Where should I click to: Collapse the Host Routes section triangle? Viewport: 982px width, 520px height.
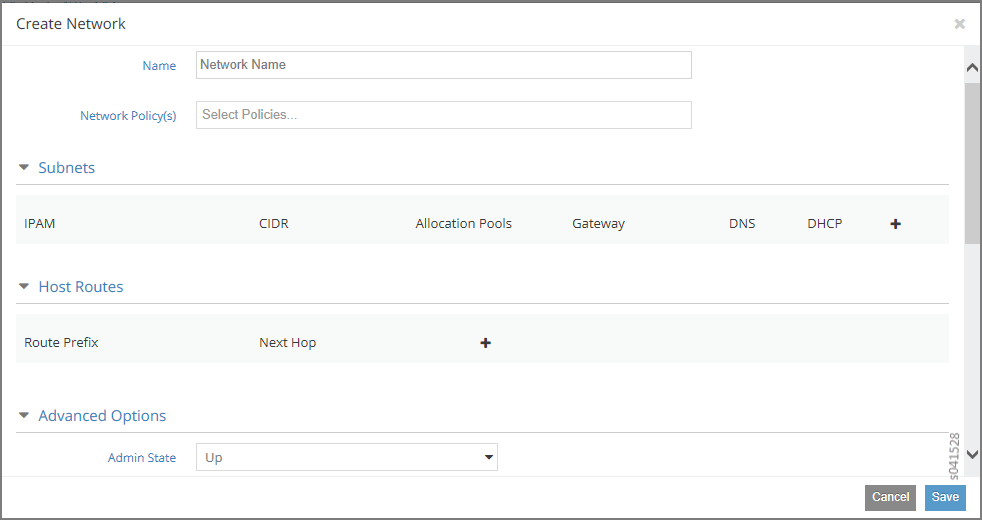coord(24,287)
